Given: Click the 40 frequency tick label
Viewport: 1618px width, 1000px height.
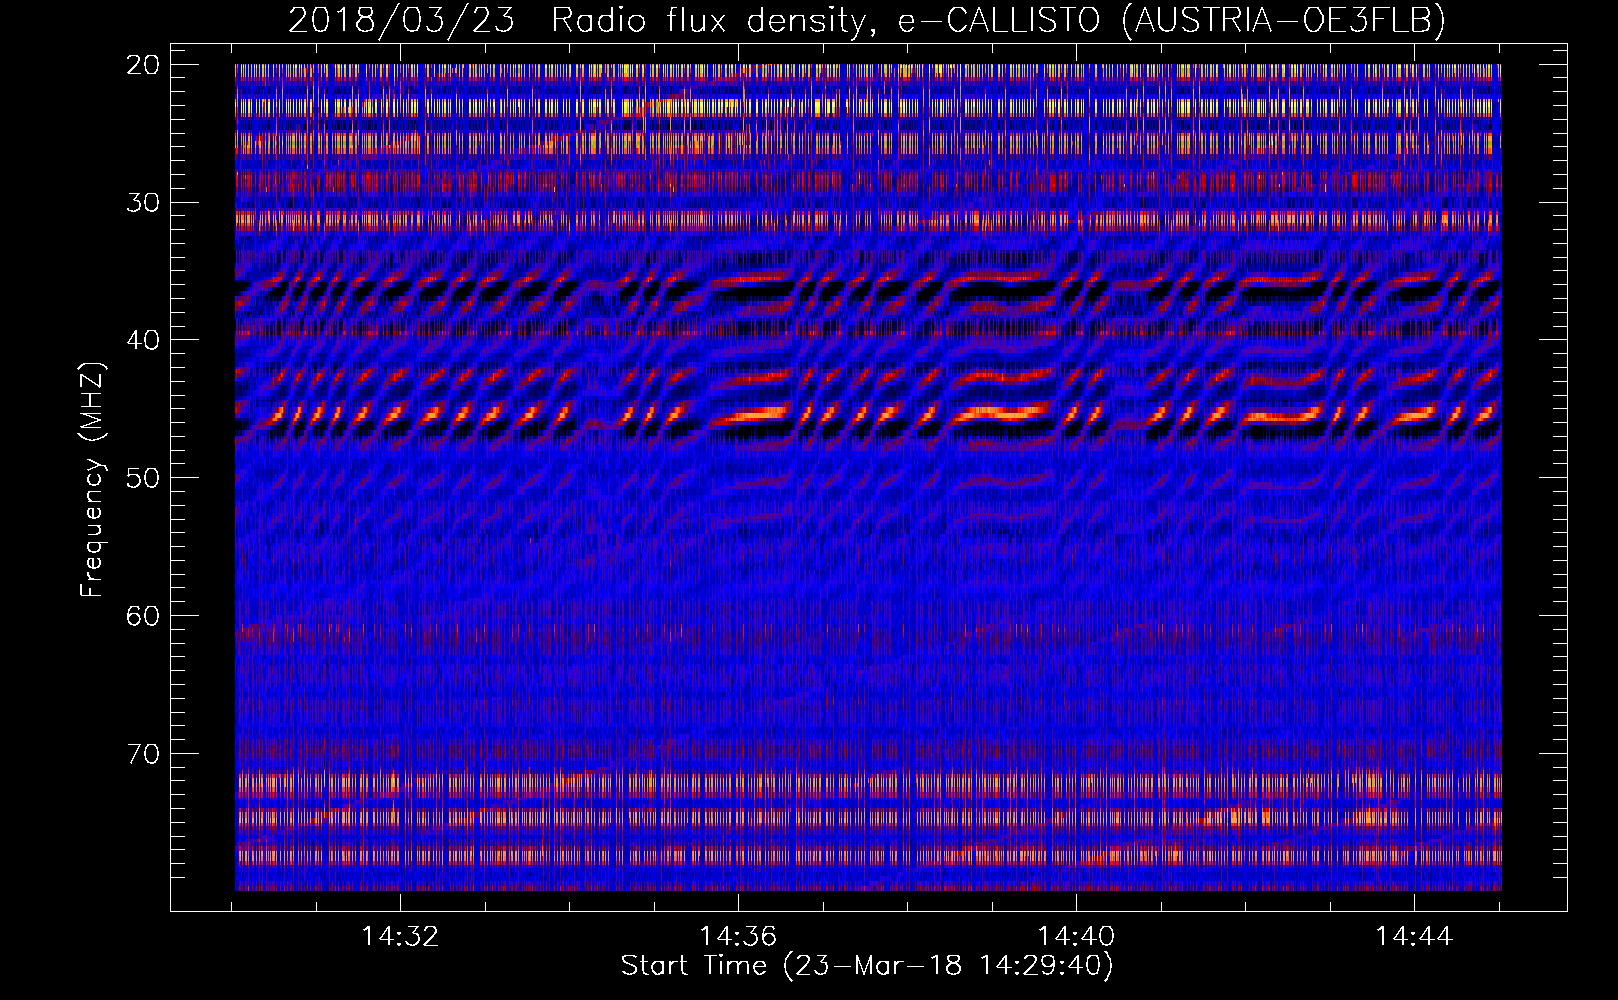Looking at the screenshot, I should pos(144,340).
